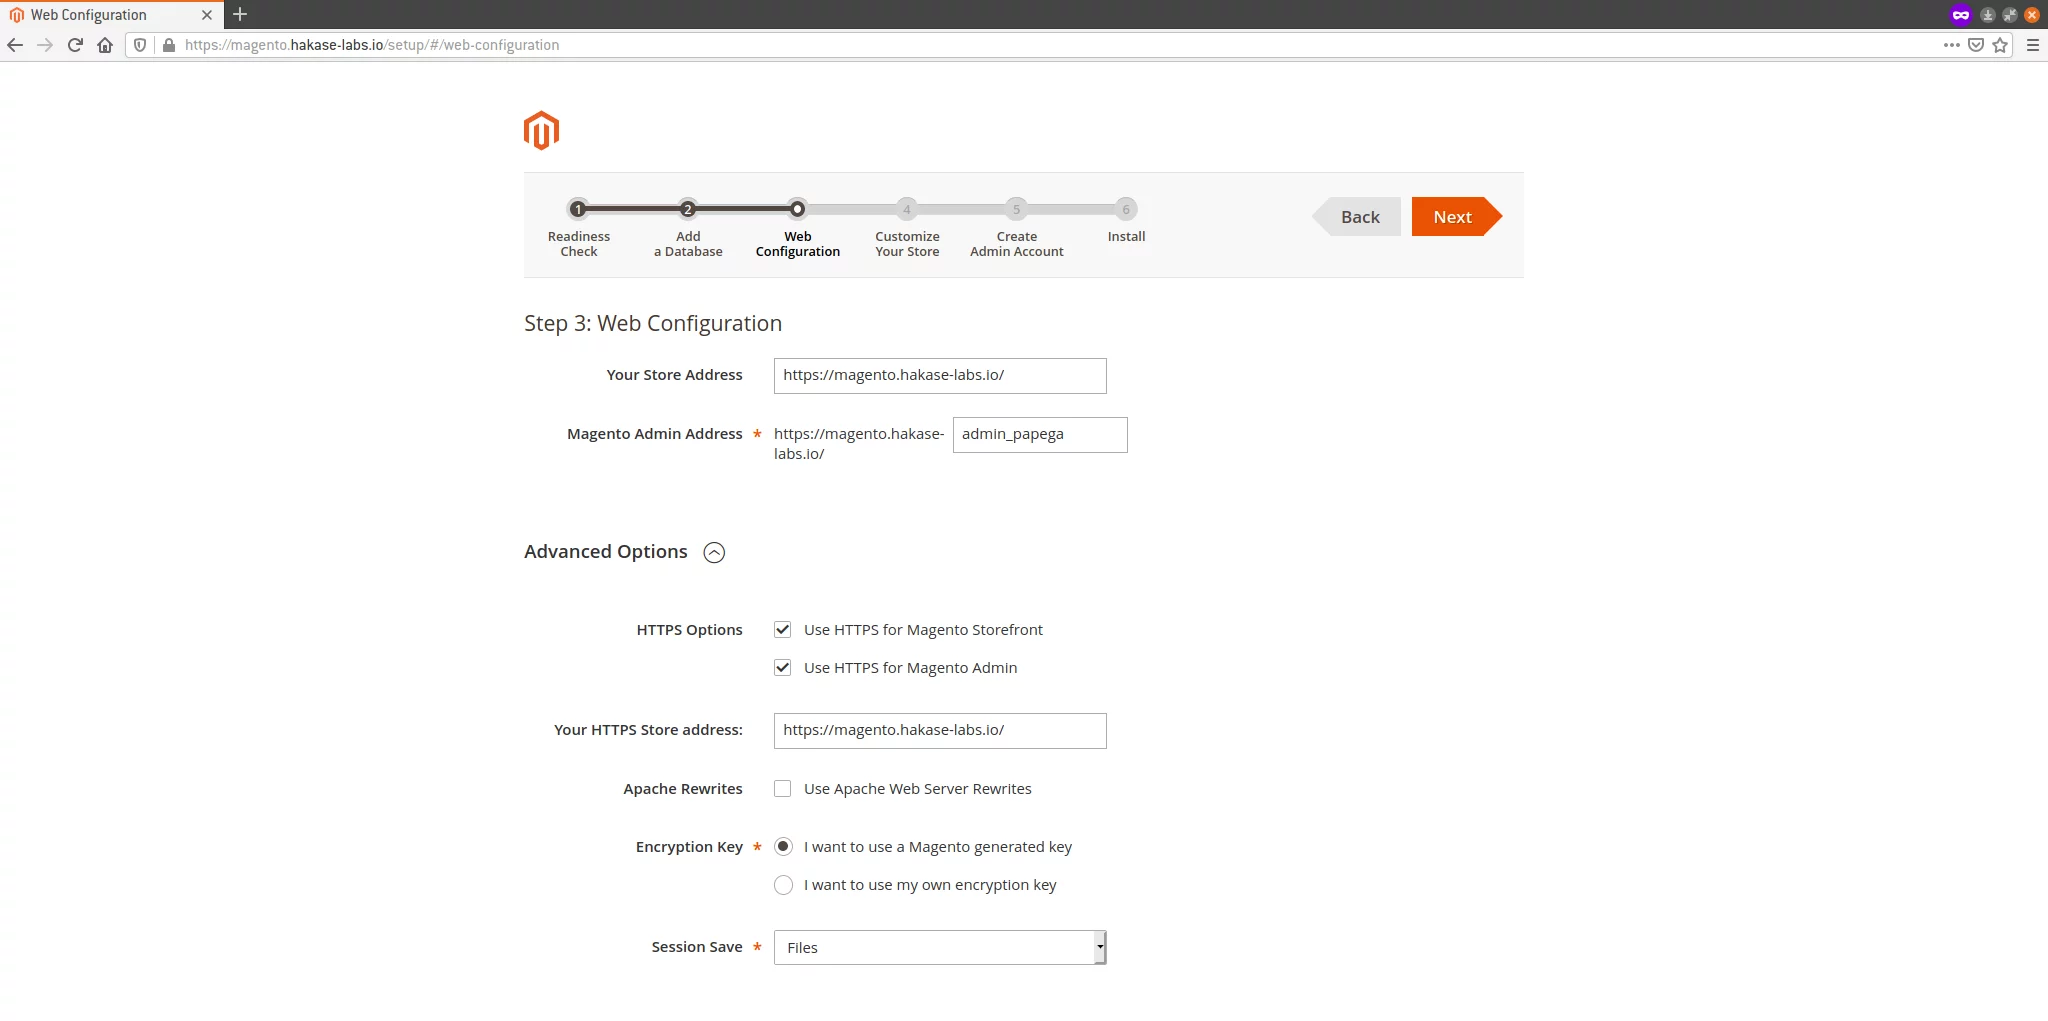
Task: Click the orange Next button
Action: [x=1456, y=217]
